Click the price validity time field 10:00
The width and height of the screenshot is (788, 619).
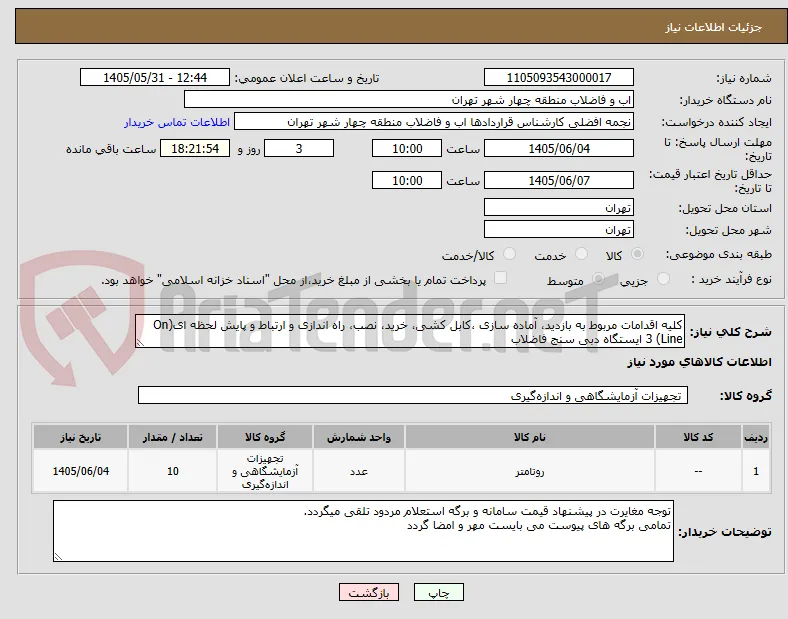coord(407,180)
